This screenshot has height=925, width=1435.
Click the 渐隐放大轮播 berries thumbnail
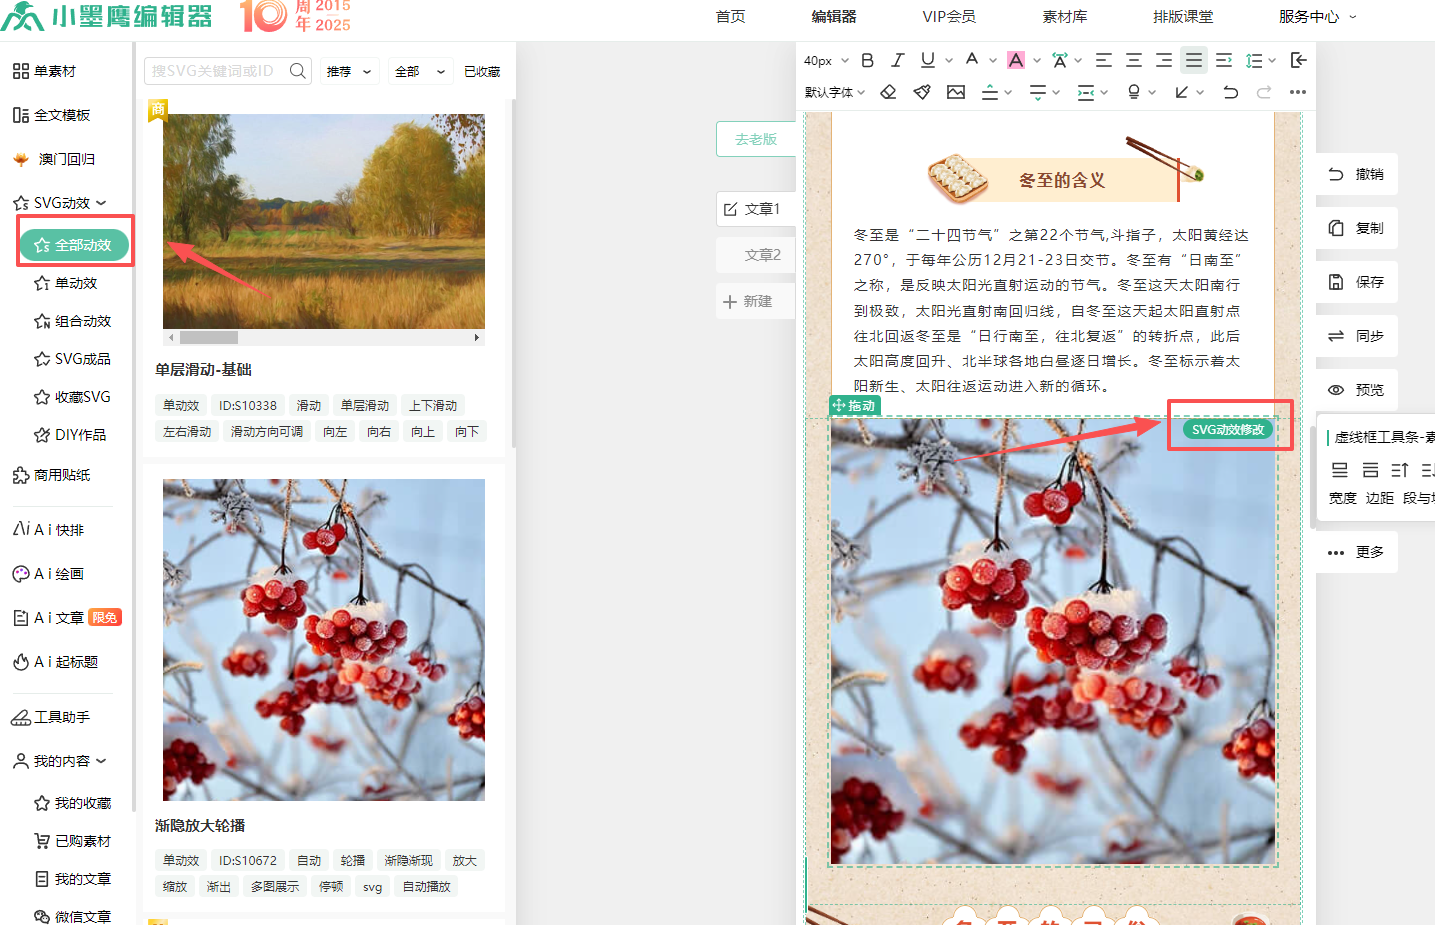pyautogui.click(x=324, y=640)
